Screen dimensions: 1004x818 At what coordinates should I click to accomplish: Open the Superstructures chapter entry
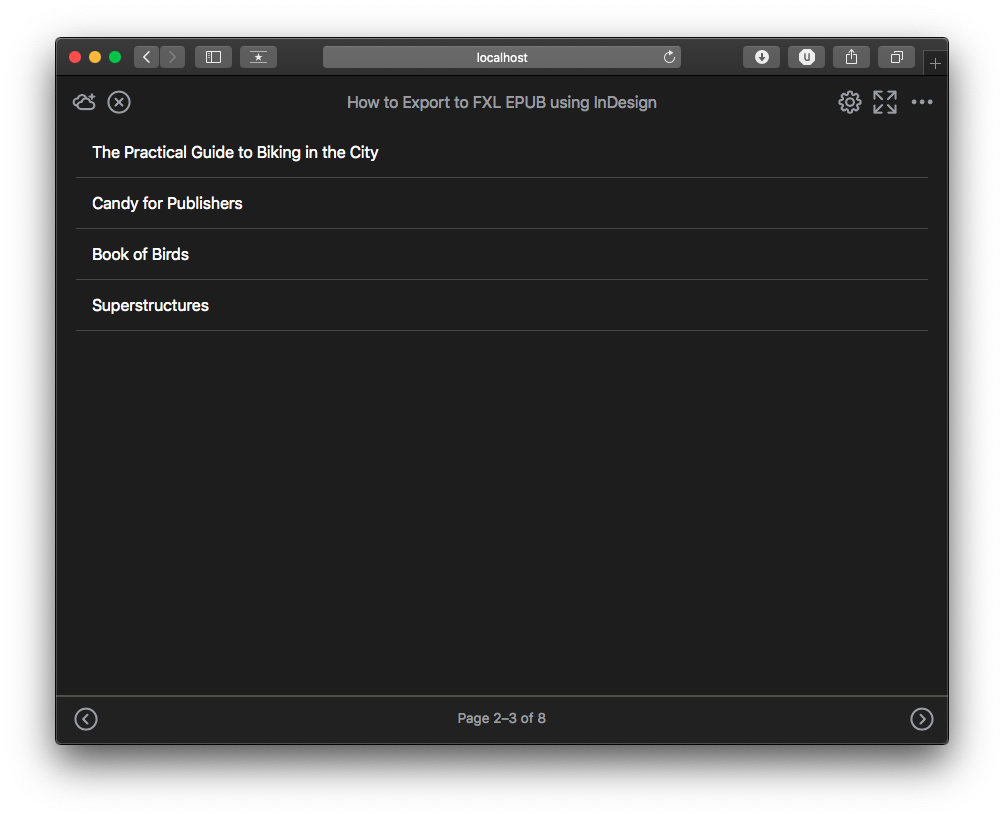[x=150, y=305]
